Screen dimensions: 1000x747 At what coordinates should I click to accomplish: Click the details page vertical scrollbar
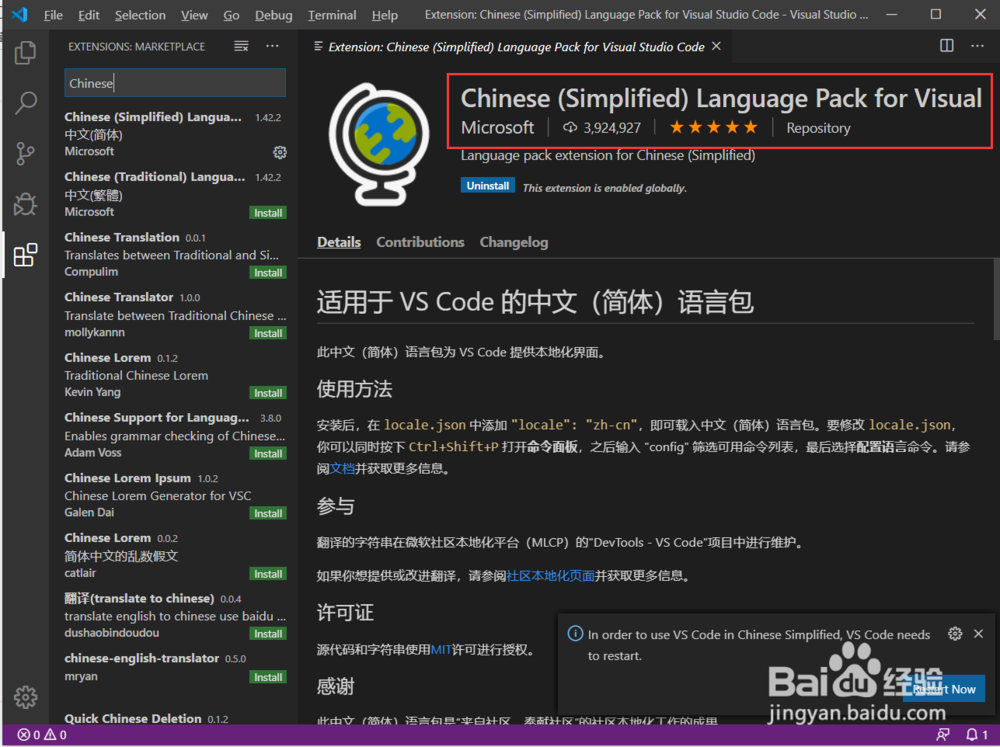tap(996, 299)
